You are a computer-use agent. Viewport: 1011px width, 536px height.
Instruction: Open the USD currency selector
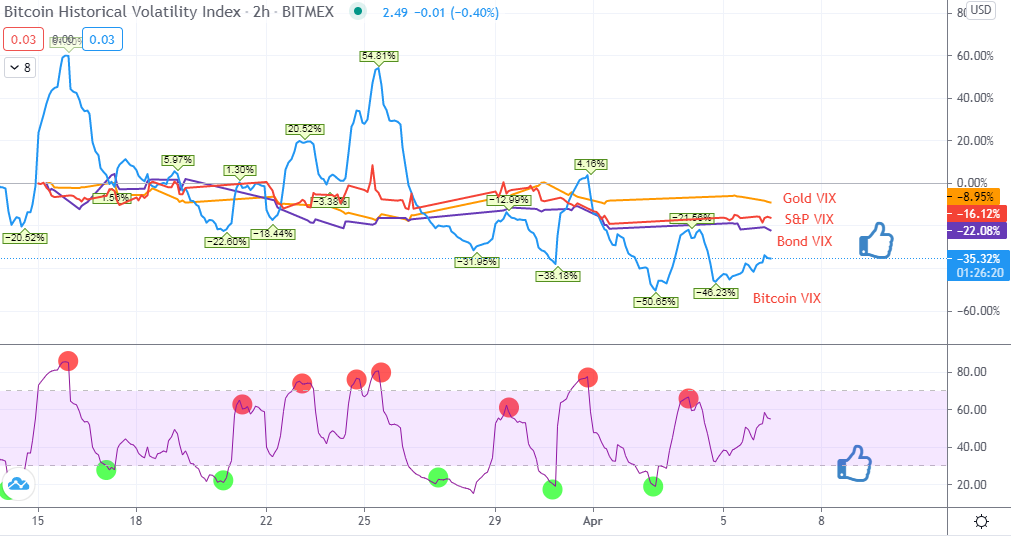981,10
